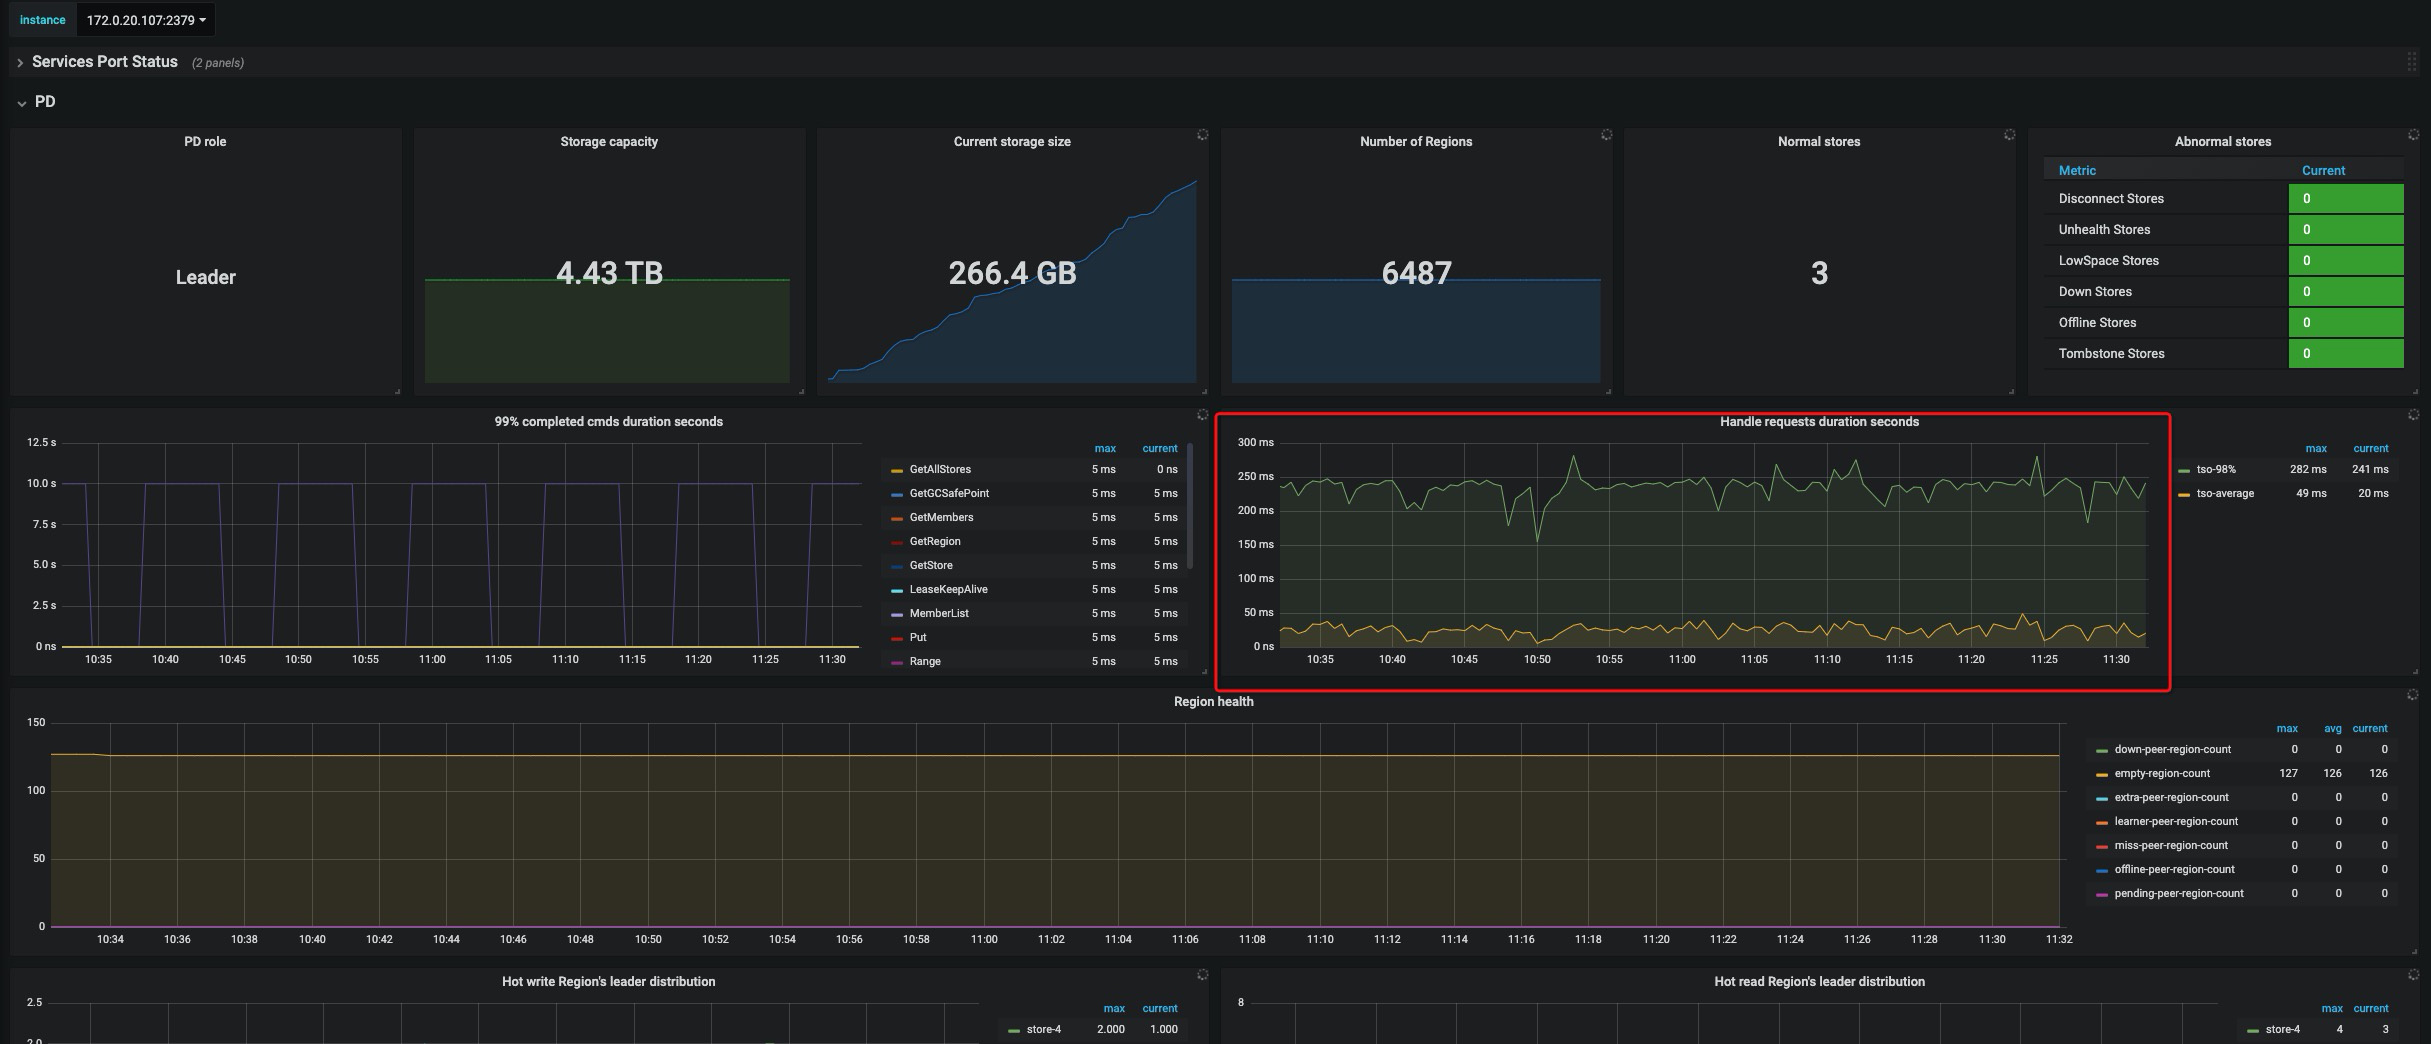Toggle the tso-average series in the legend
2431x1044 pixels.
click(x=2224, y=494)
